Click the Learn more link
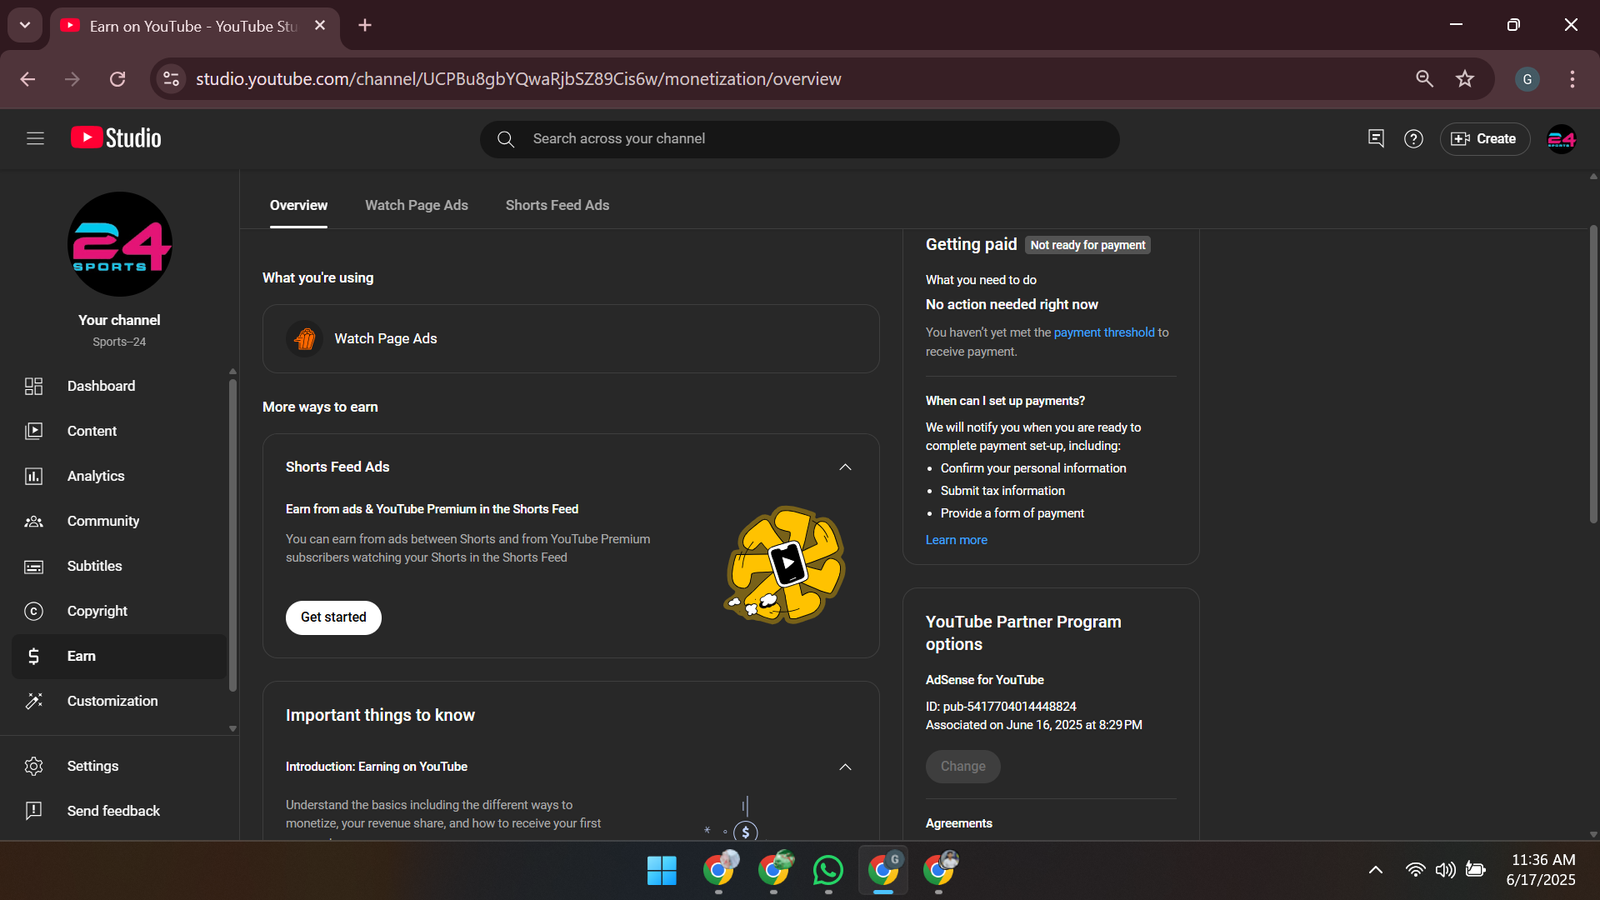This screenshot has width=1600, height=900. tap(956, 540)
